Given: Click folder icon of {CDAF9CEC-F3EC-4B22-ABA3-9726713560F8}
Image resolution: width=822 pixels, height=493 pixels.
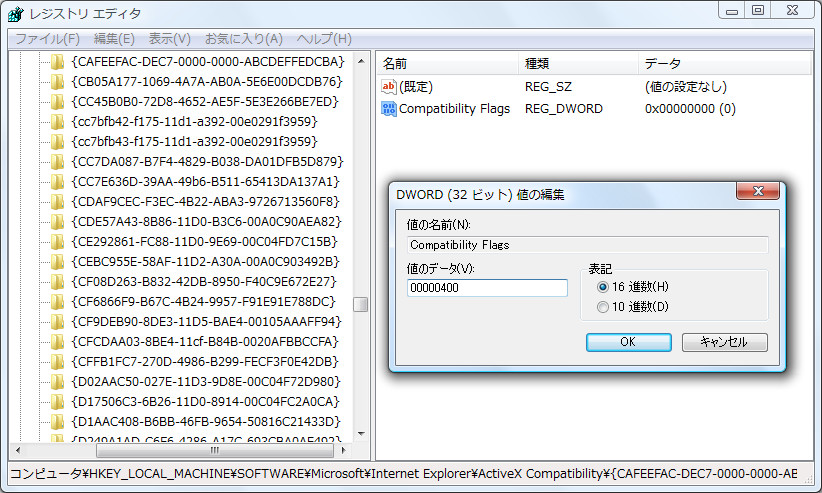Looking at the screenshot, I should pos(57,202).
